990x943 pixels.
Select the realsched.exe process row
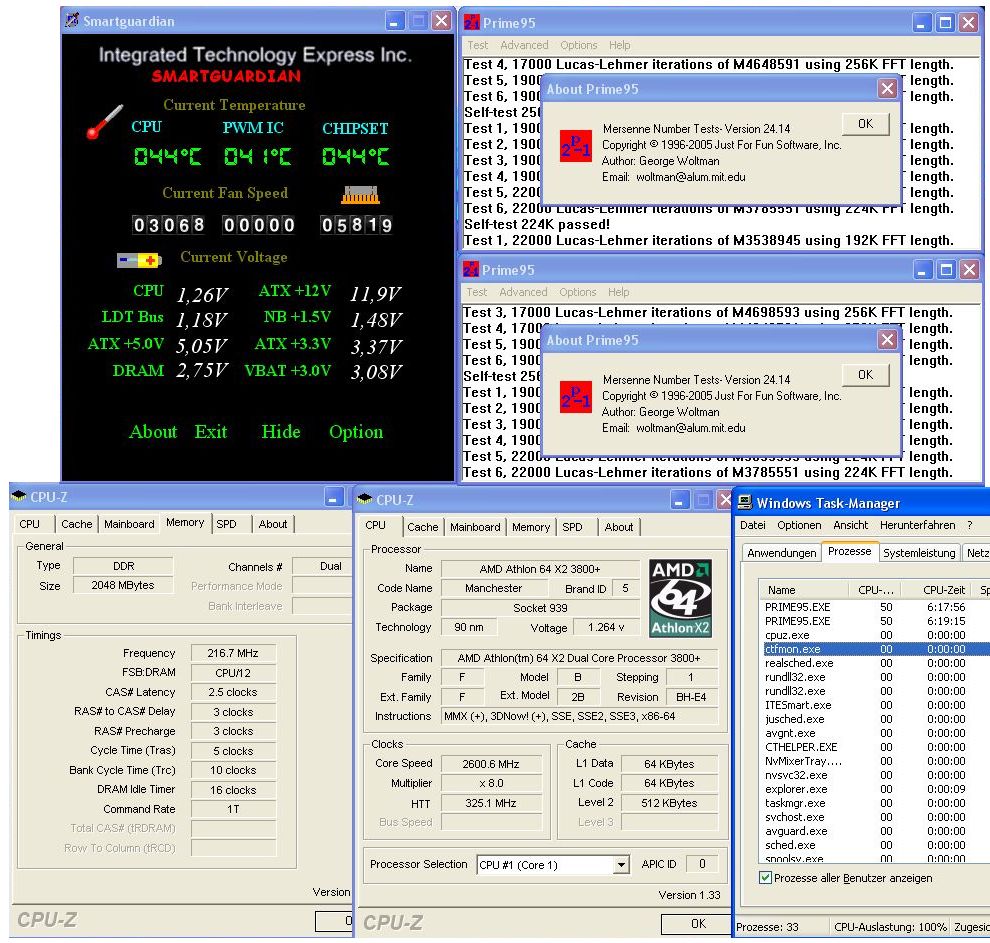(874, 663)
